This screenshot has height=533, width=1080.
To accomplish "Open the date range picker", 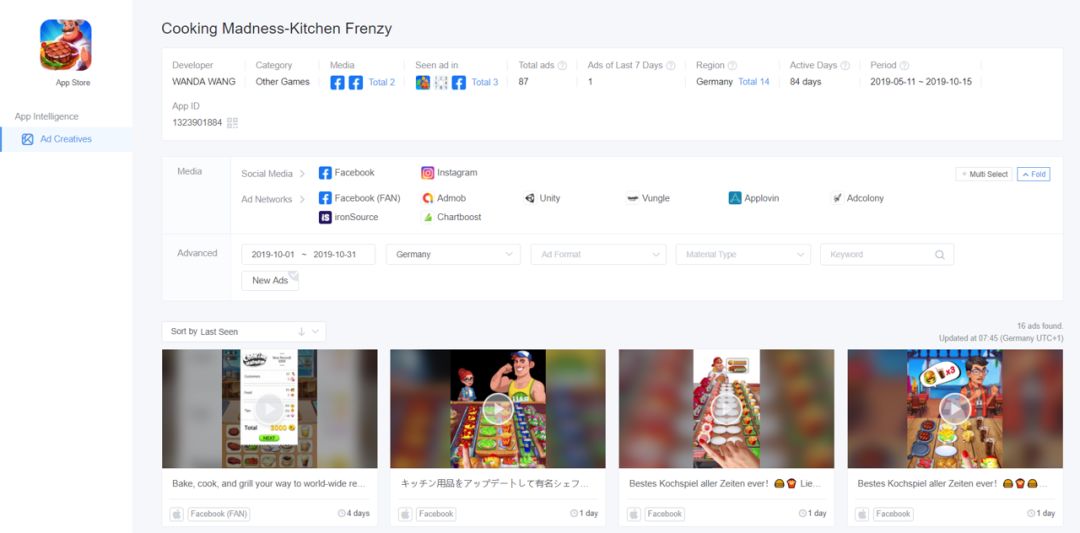I will [308, 254].
